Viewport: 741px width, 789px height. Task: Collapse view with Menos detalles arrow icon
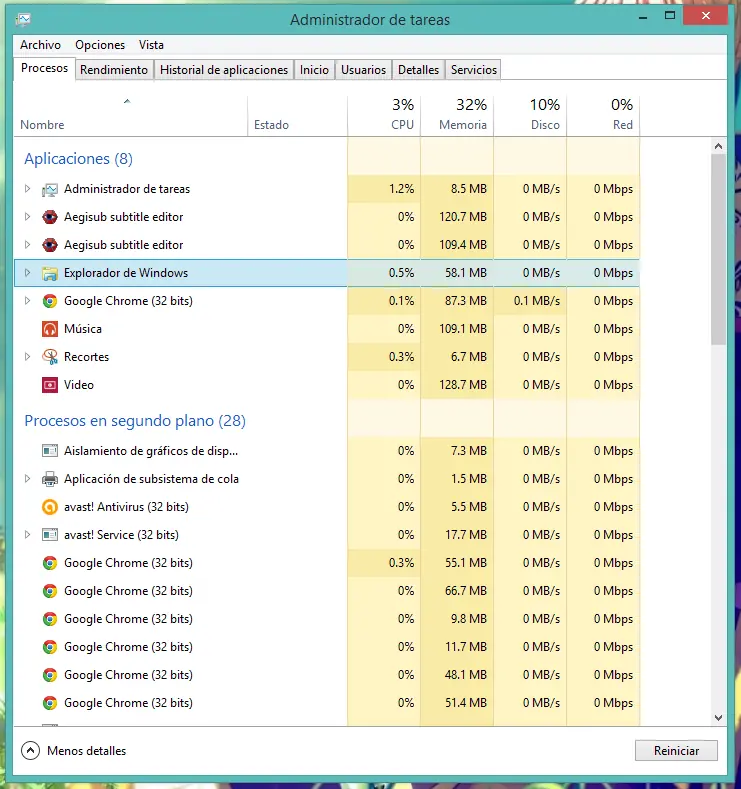pos(30,751)
